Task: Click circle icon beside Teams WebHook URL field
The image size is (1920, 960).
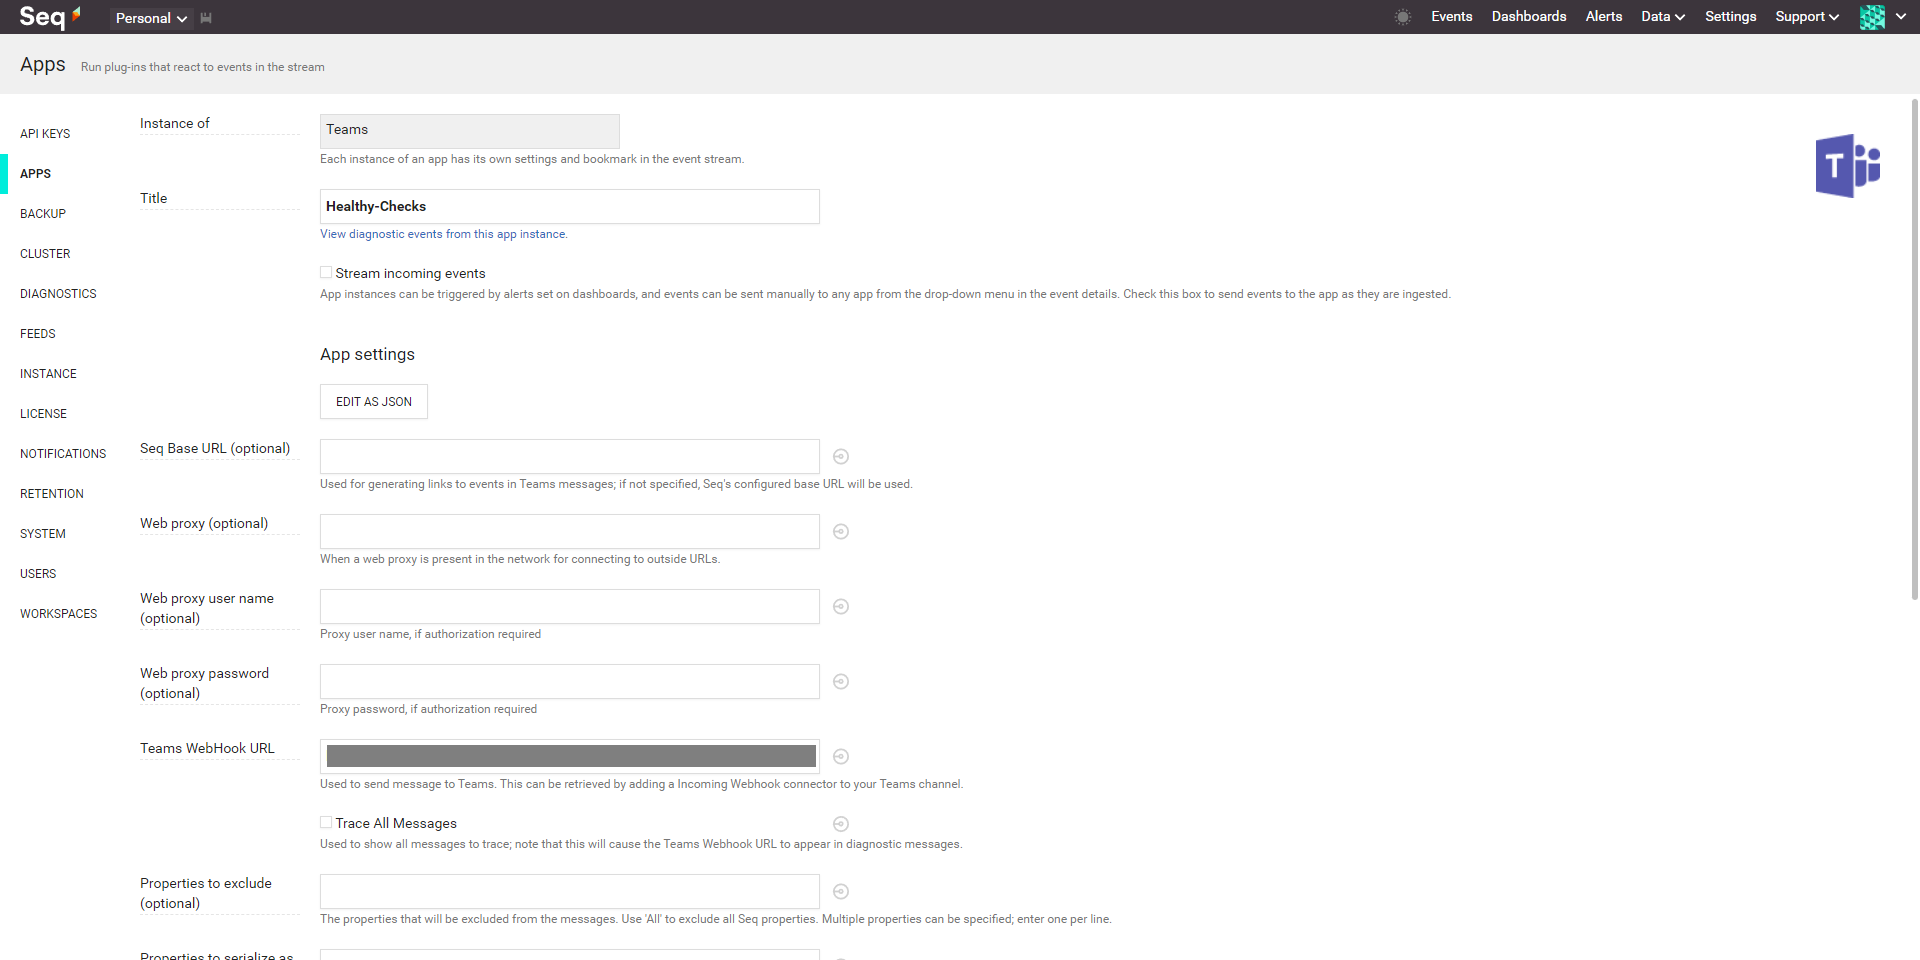Action: pos(841,757)
